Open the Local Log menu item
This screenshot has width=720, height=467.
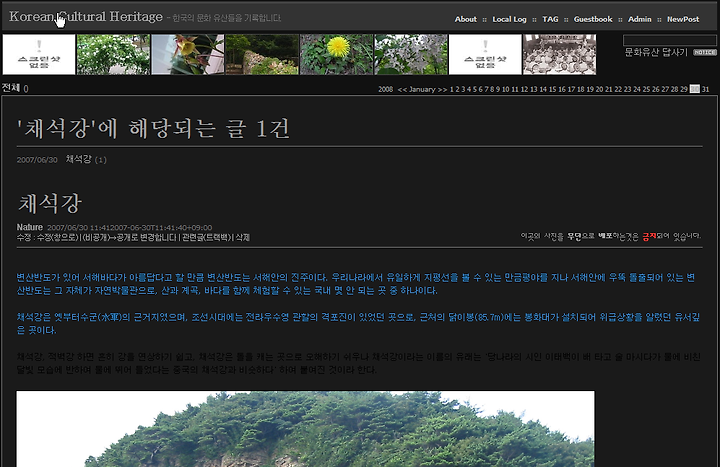509,19
